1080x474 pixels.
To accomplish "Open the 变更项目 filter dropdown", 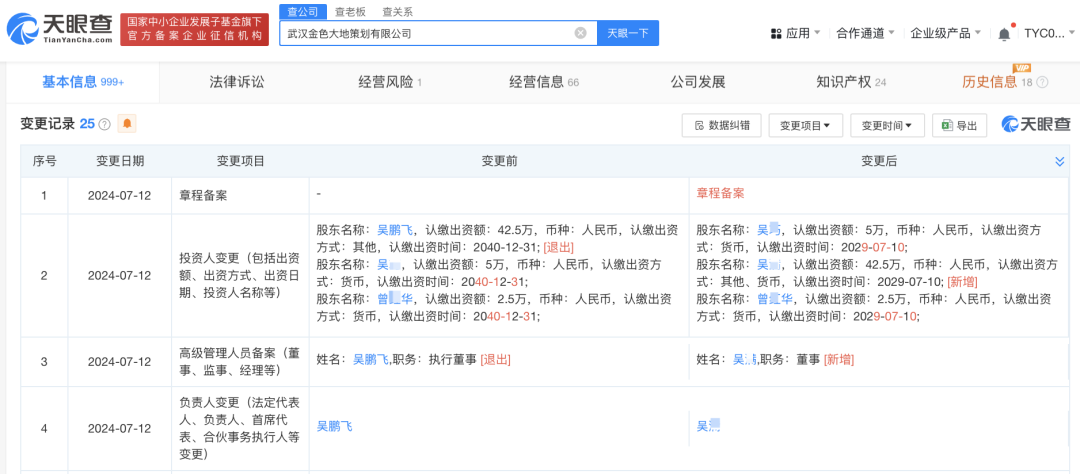I will tap(805, 125).
